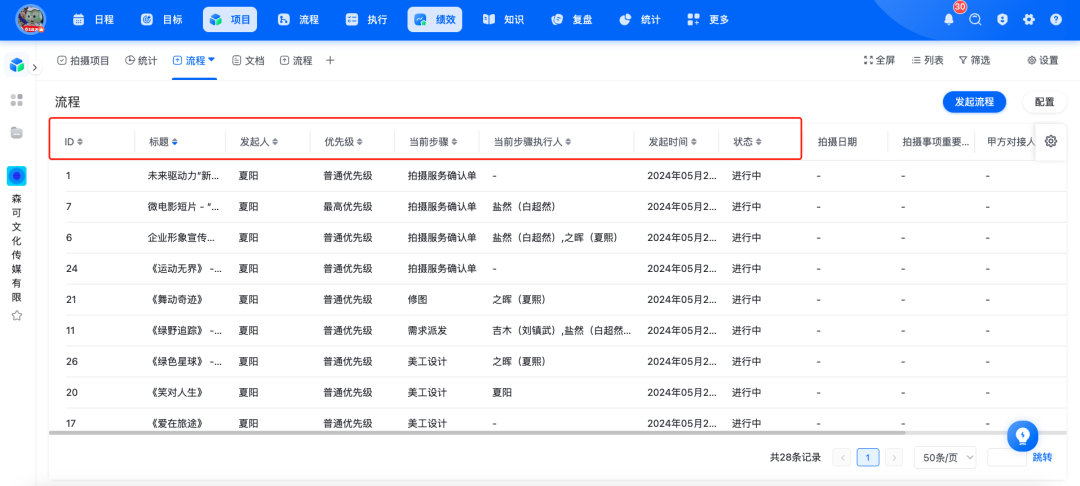
Task: Open row titled 《笑对人生》
Action: coord(175,392)
